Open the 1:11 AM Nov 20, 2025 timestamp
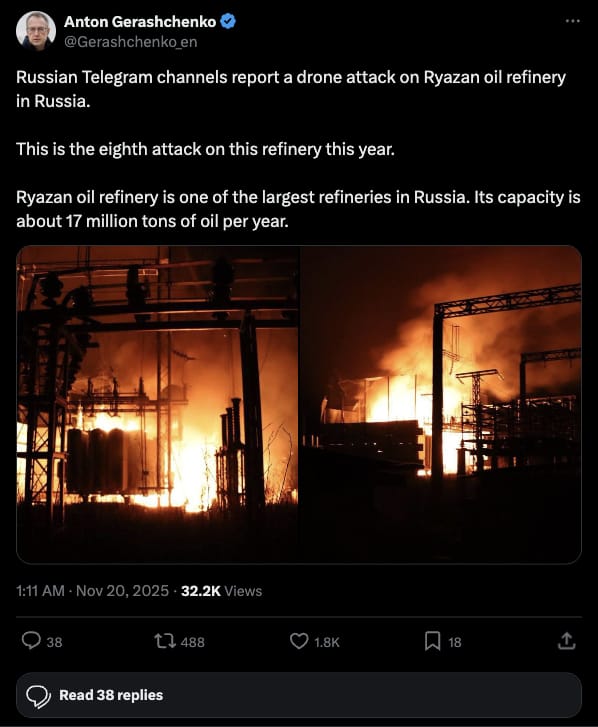The image size is (598, 727). (x=92, y=591)
